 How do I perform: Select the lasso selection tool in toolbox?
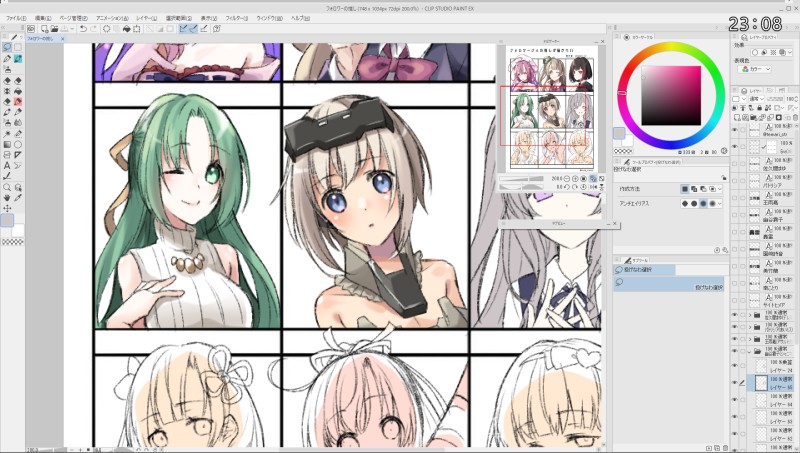click(x=7, y=47)
